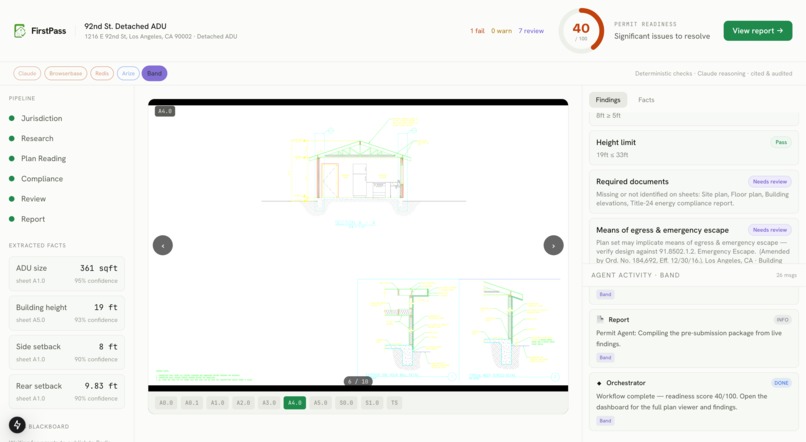This screenshot has width=806, height=442.
Task: Click the '92nd St. Detached ADU' project title
Action: click(x=125, y=26)
